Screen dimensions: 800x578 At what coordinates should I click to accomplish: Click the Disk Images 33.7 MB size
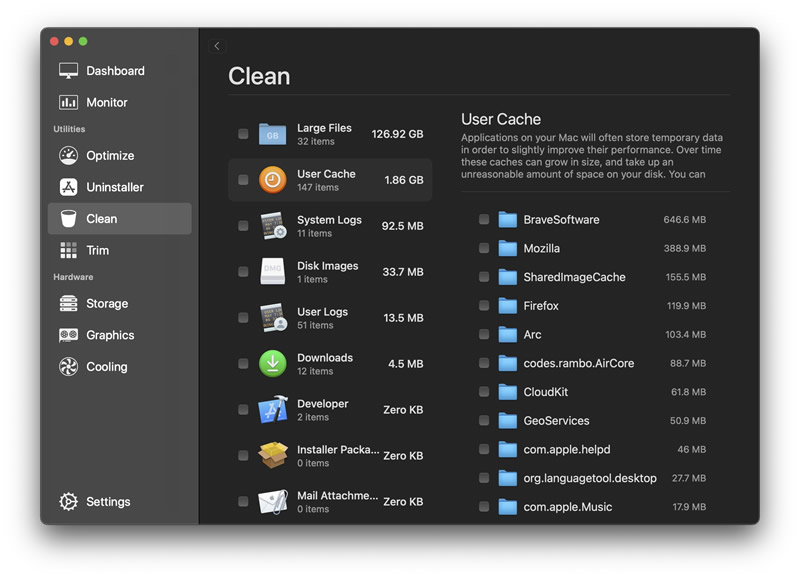403,272
